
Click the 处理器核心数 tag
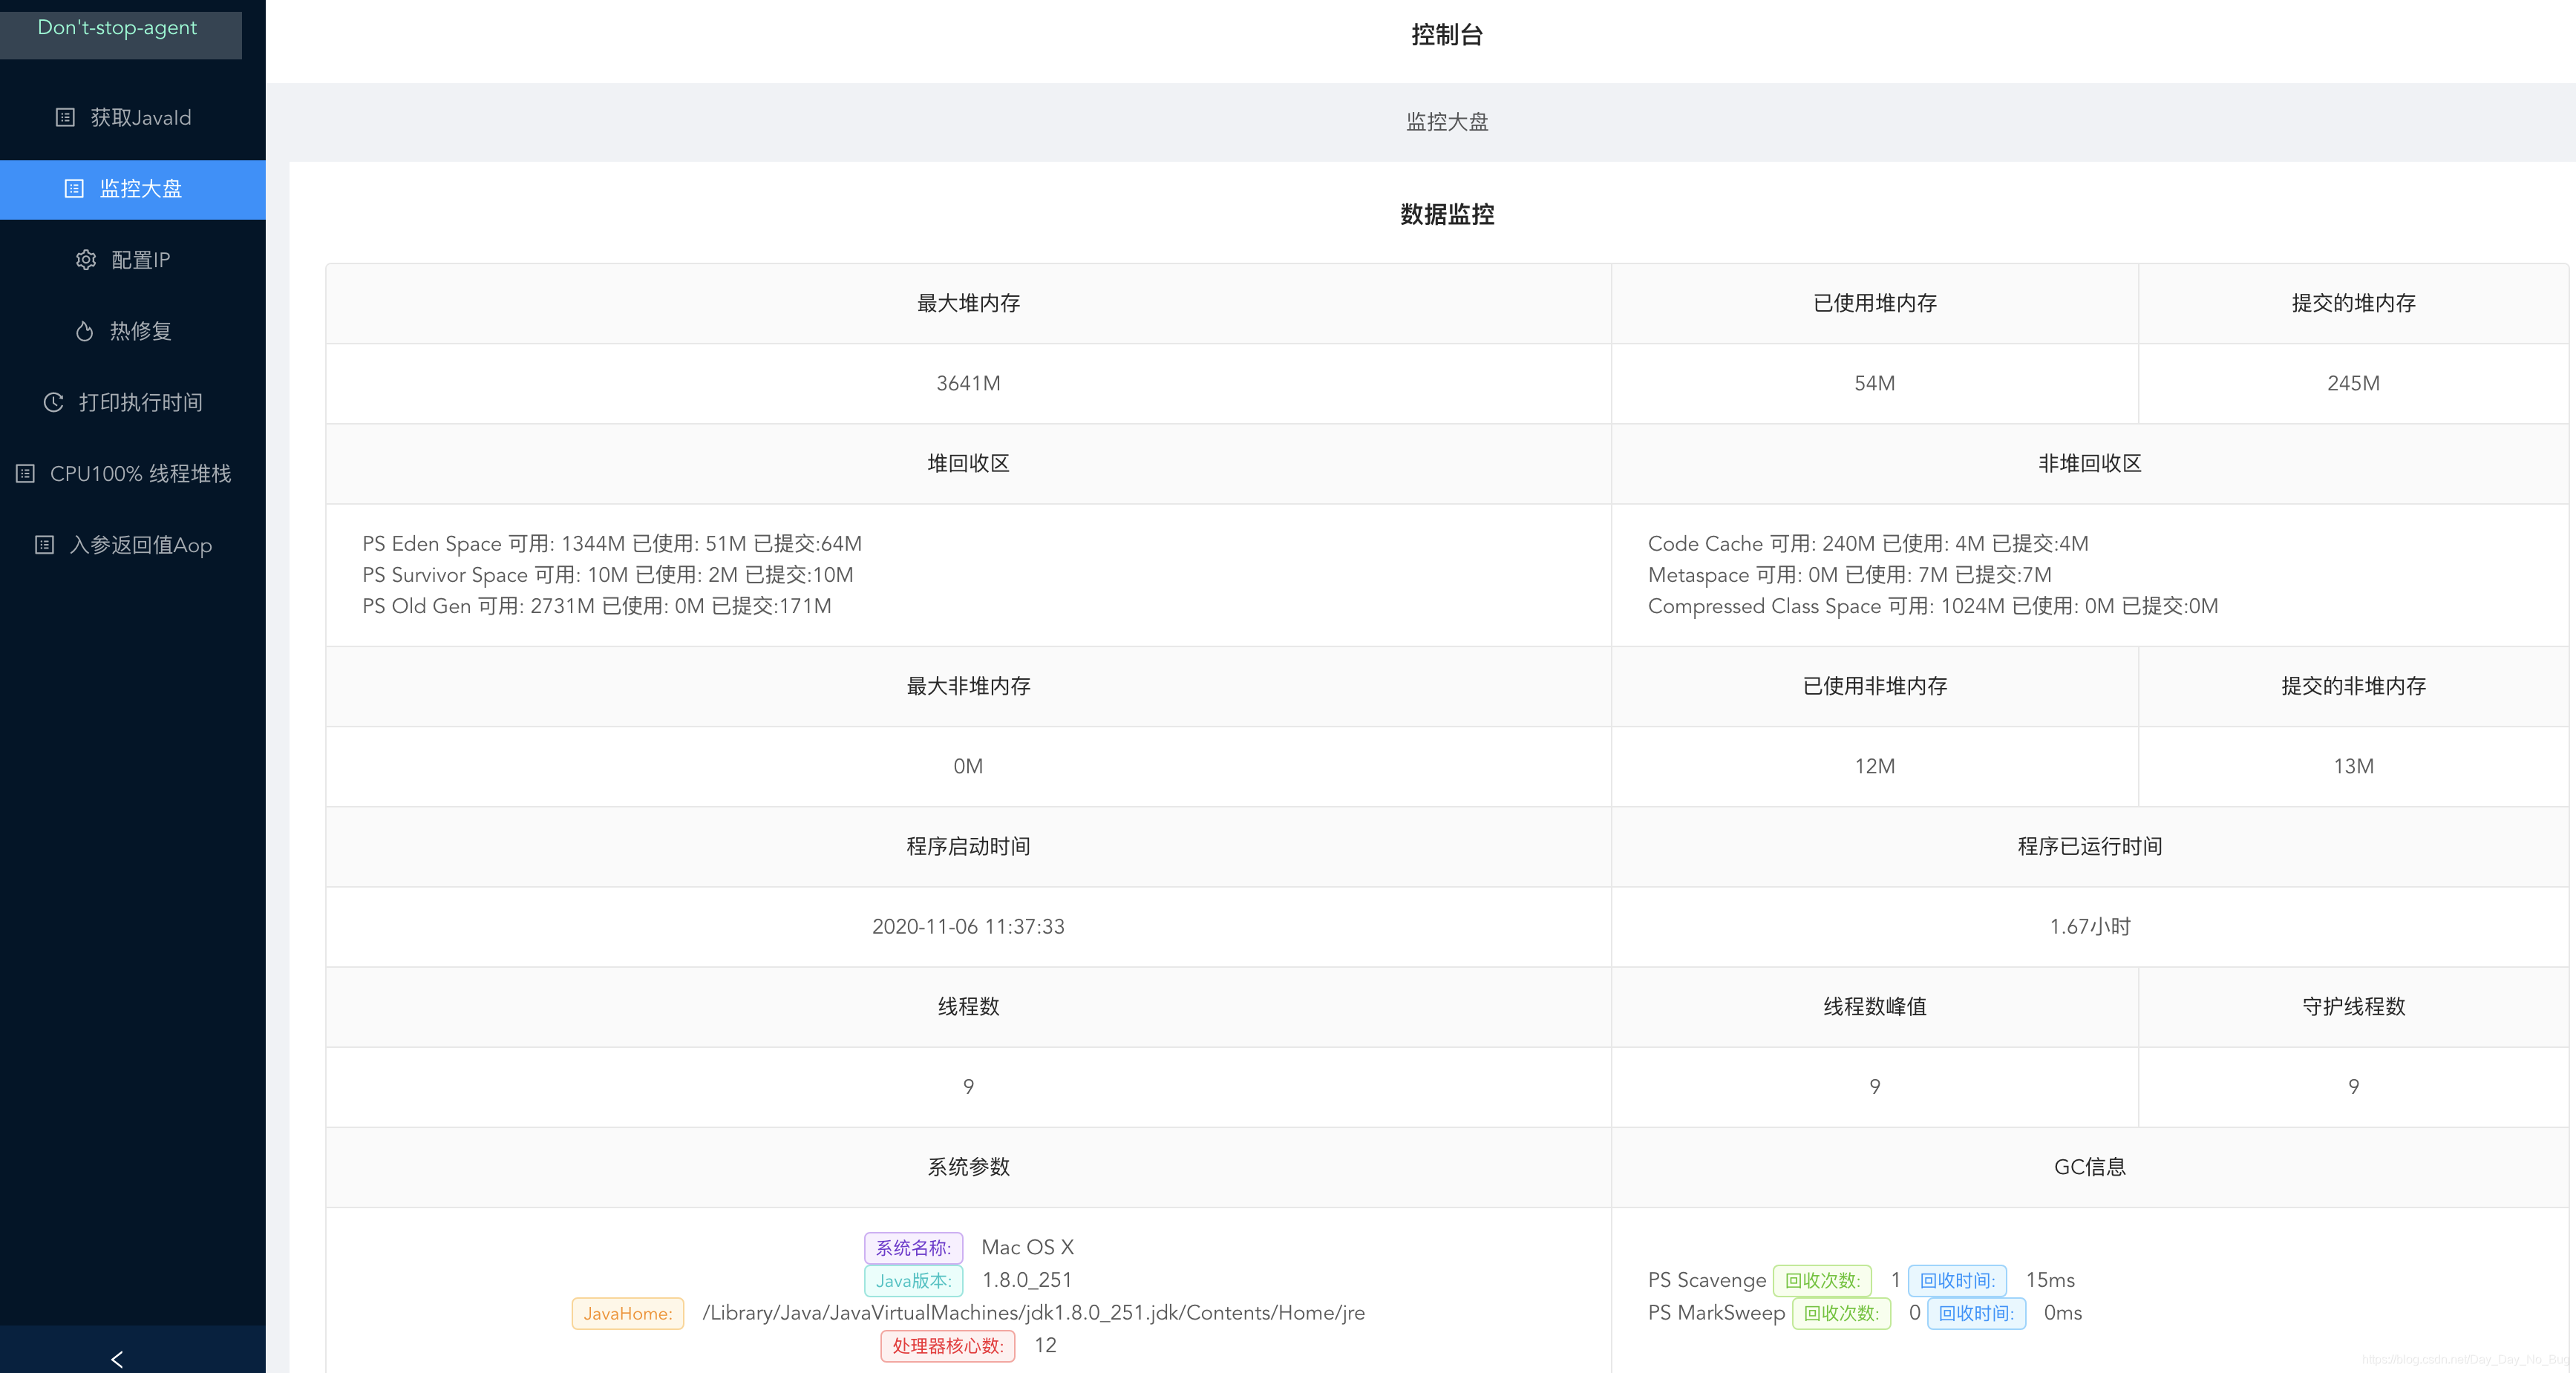coord(947,1346)
